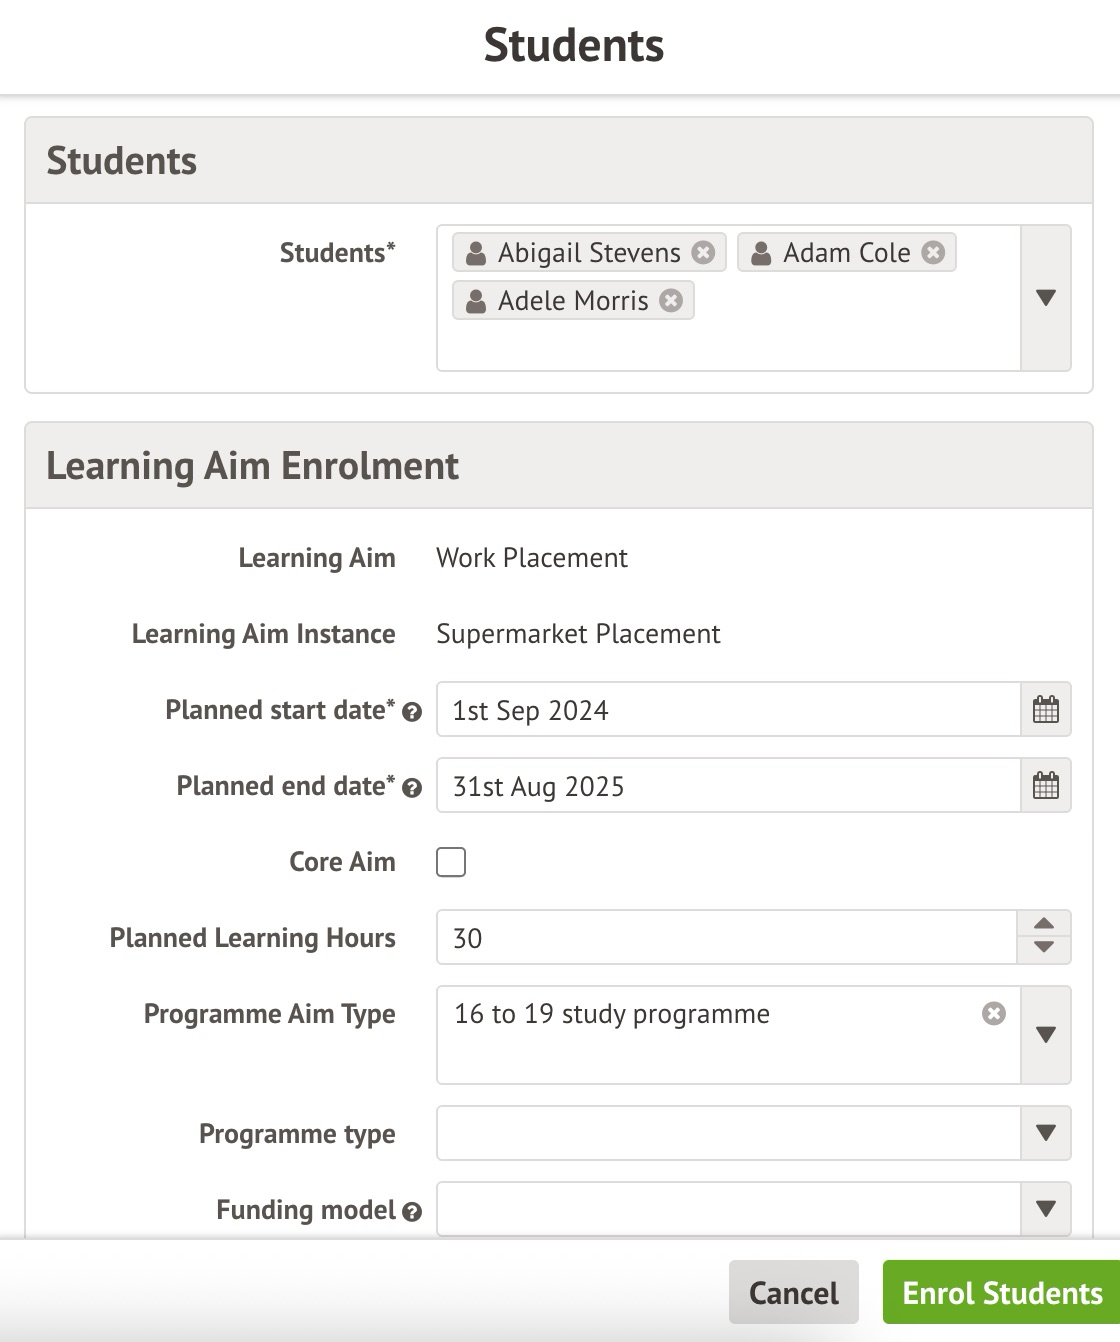1120x1342 pixels.
Task: Open the Programme type dropdown
Action: click(1046, 1133)
